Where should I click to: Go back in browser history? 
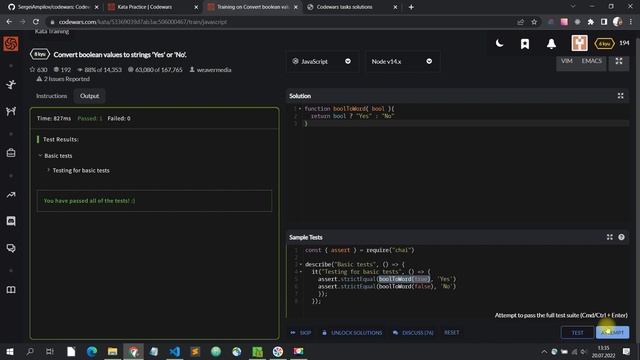tap(9, 22)
